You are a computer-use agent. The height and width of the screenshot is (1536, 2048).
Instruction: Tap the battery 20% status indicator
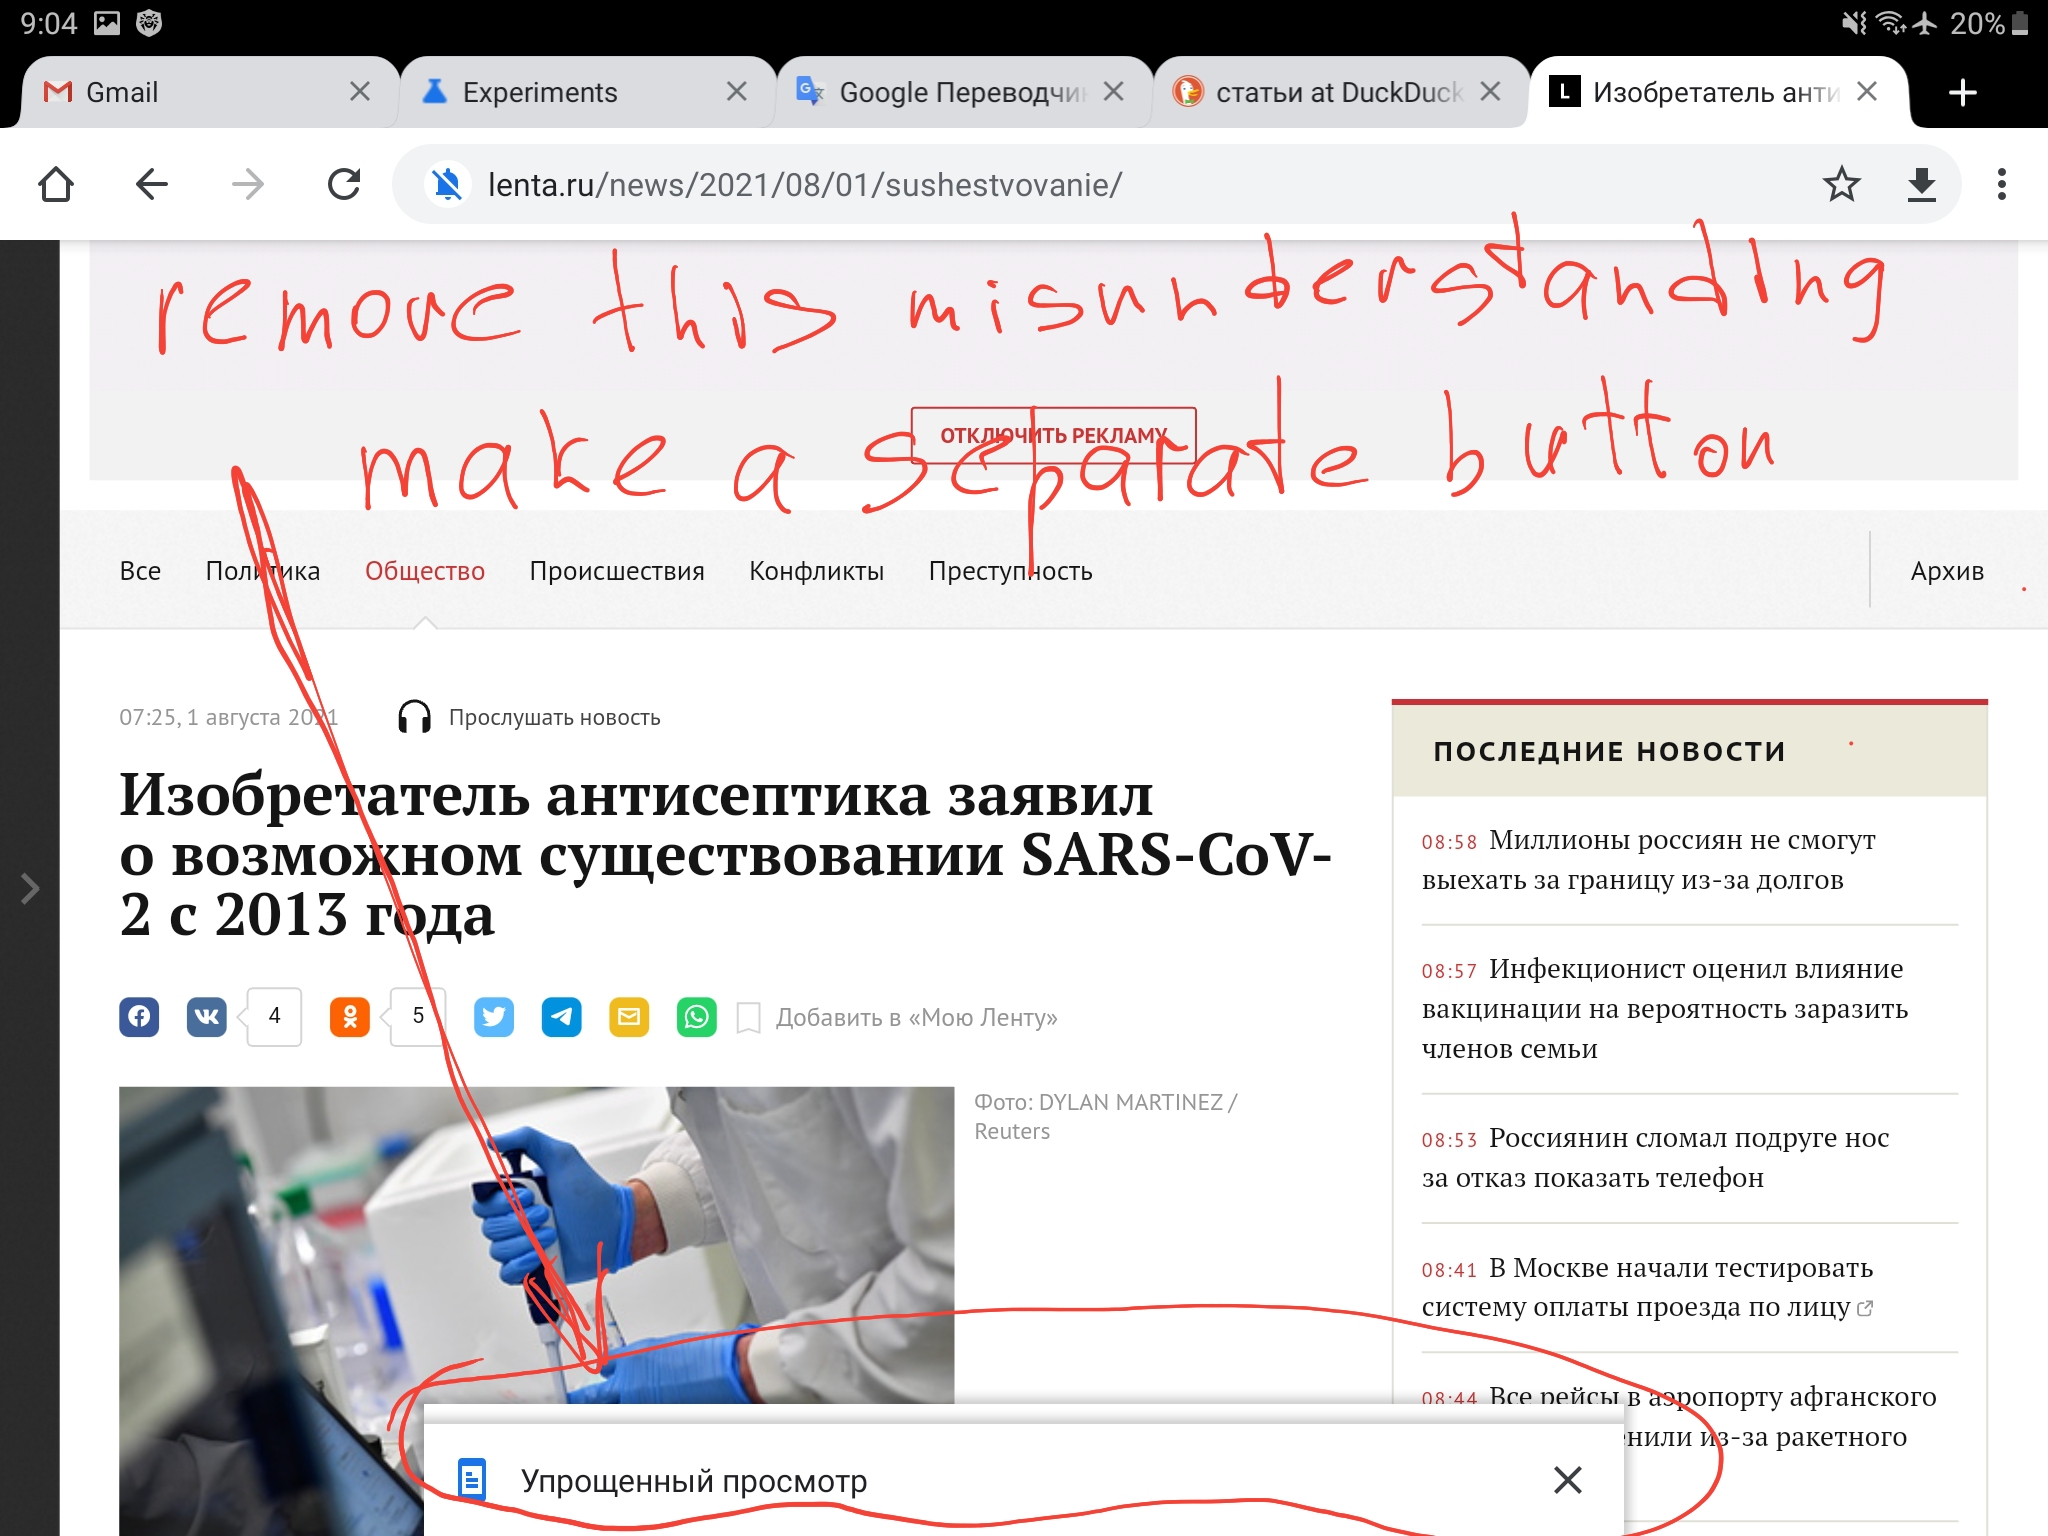point(1988,23)
